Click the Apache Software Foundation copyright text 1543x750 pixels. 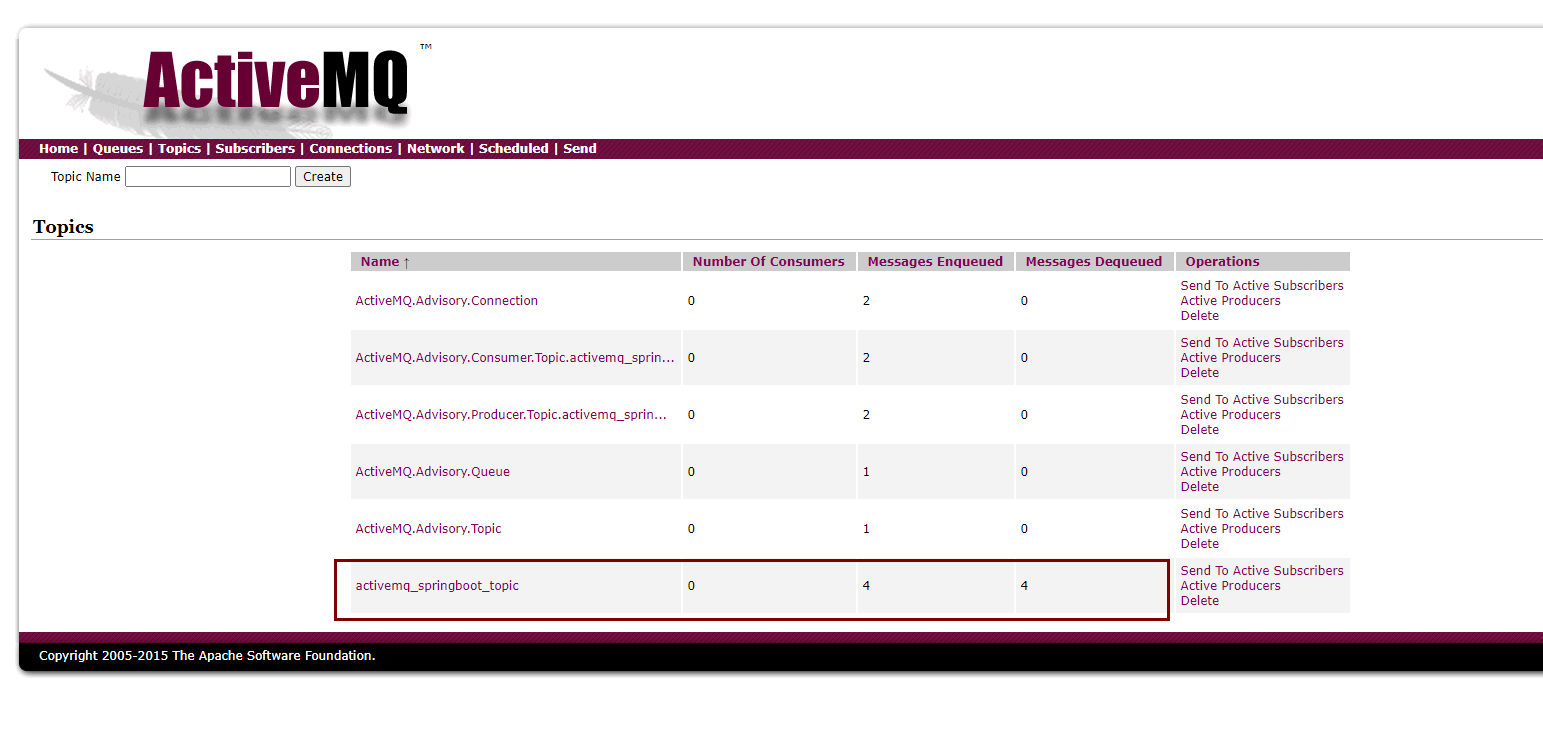click(207, 656)
